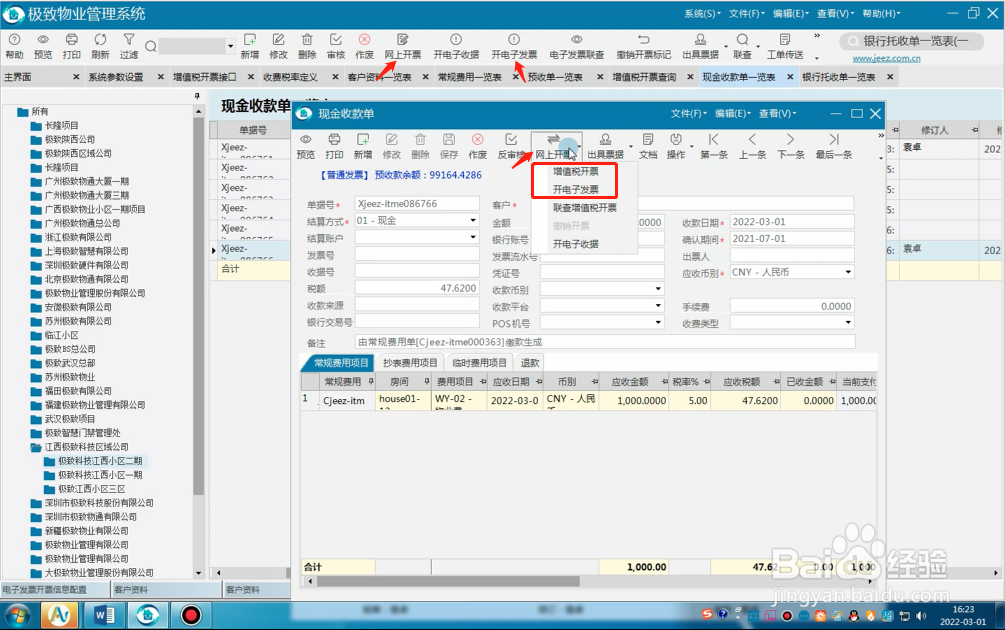Switch to the 银行托收单一览表 tab
The image size is (1005, 630).
pos(838,77)
